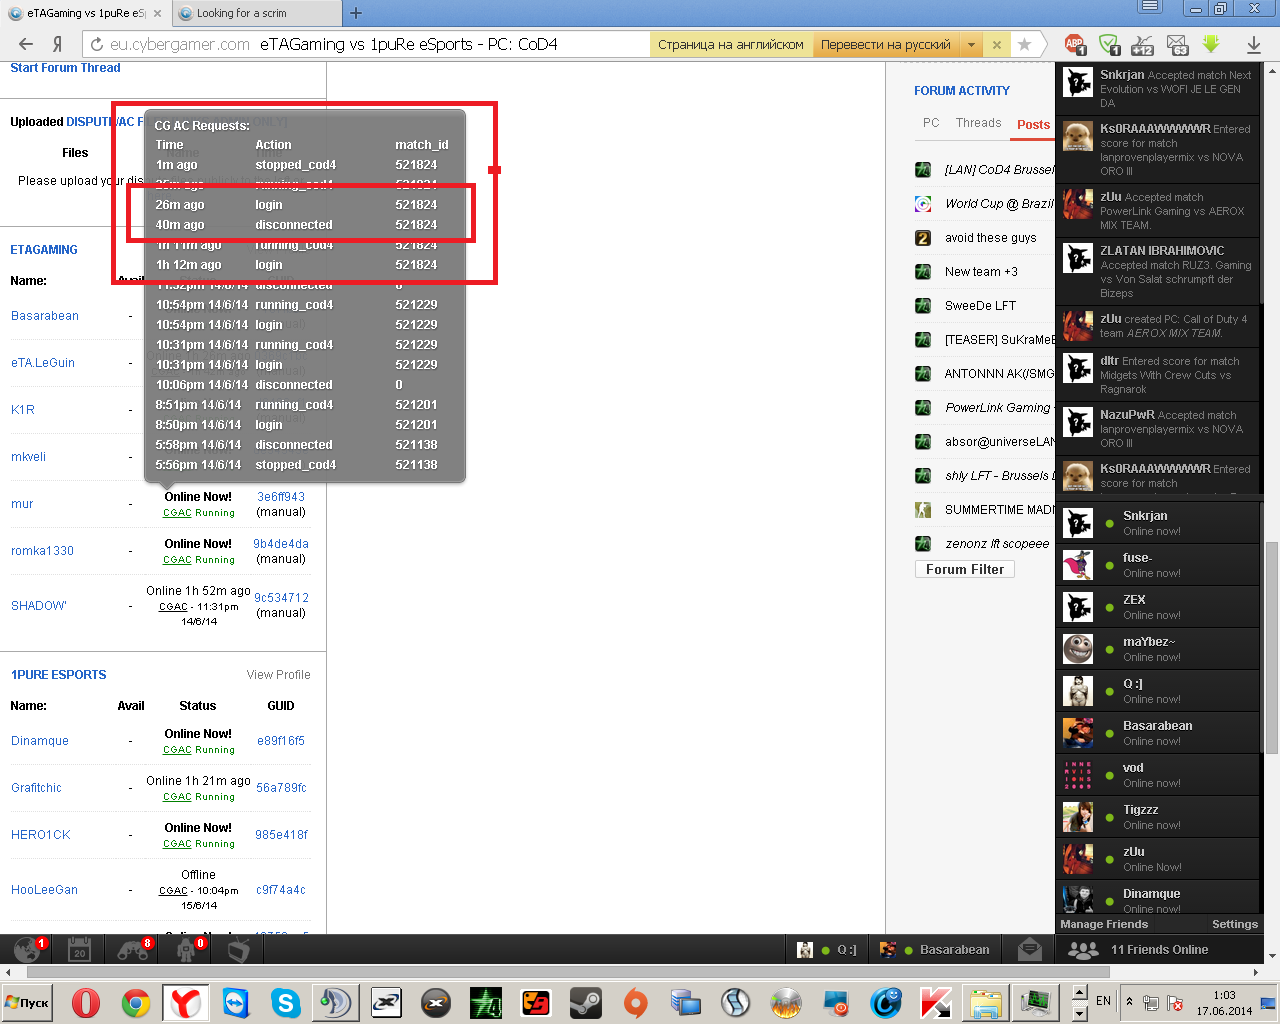Click the Пуск start button
The image size is (1280, 1024).
tap(27, 1002)
